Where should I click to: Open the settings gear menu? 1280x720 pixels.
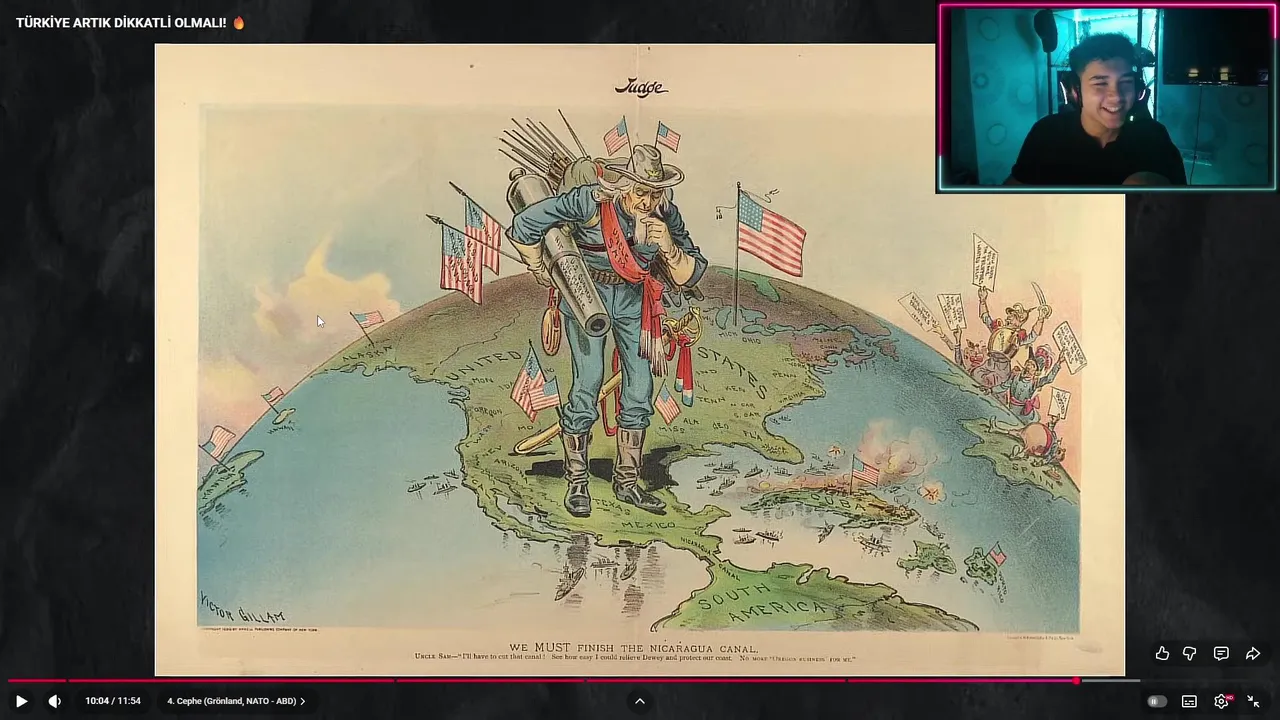1221,701
